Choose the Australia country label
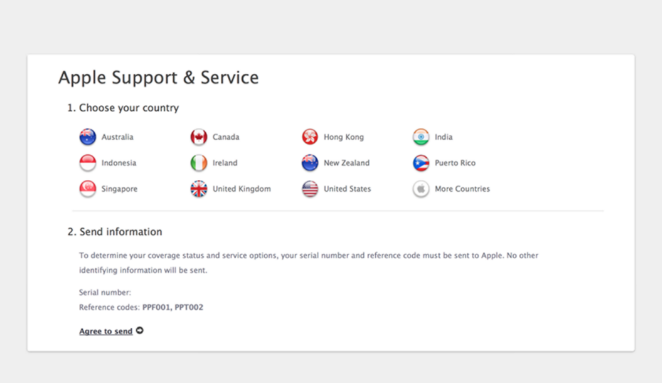Viewport: 662px width, 383px height. point(117,137)
